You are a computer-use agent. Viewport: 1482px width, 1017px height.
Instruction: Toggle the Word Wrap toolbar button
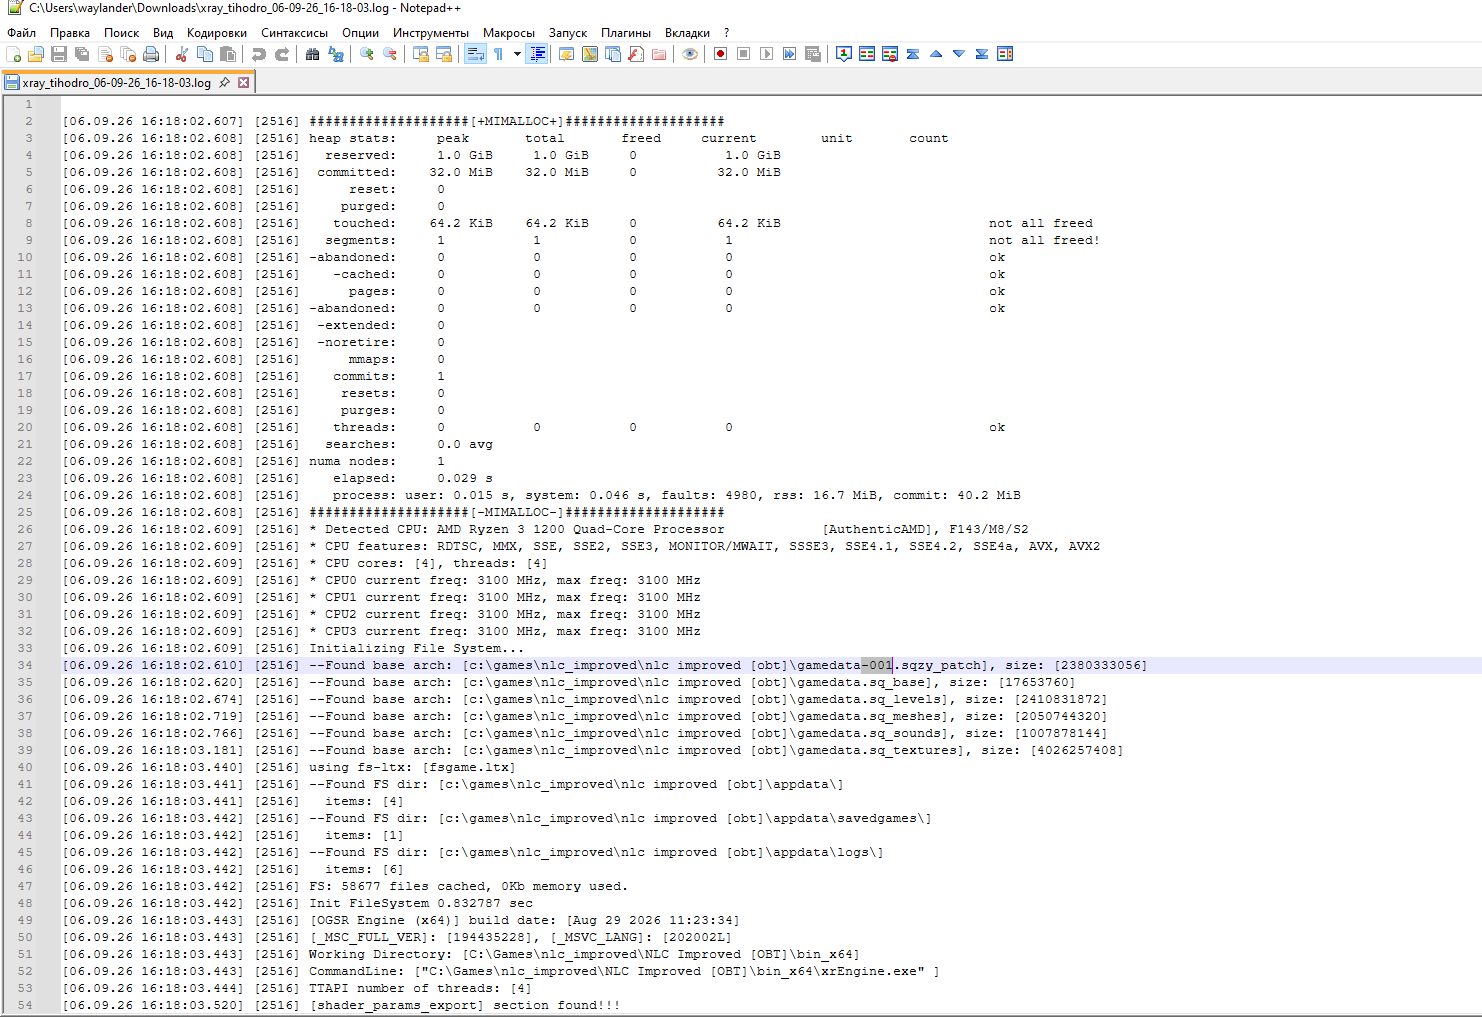click(475, 54)
